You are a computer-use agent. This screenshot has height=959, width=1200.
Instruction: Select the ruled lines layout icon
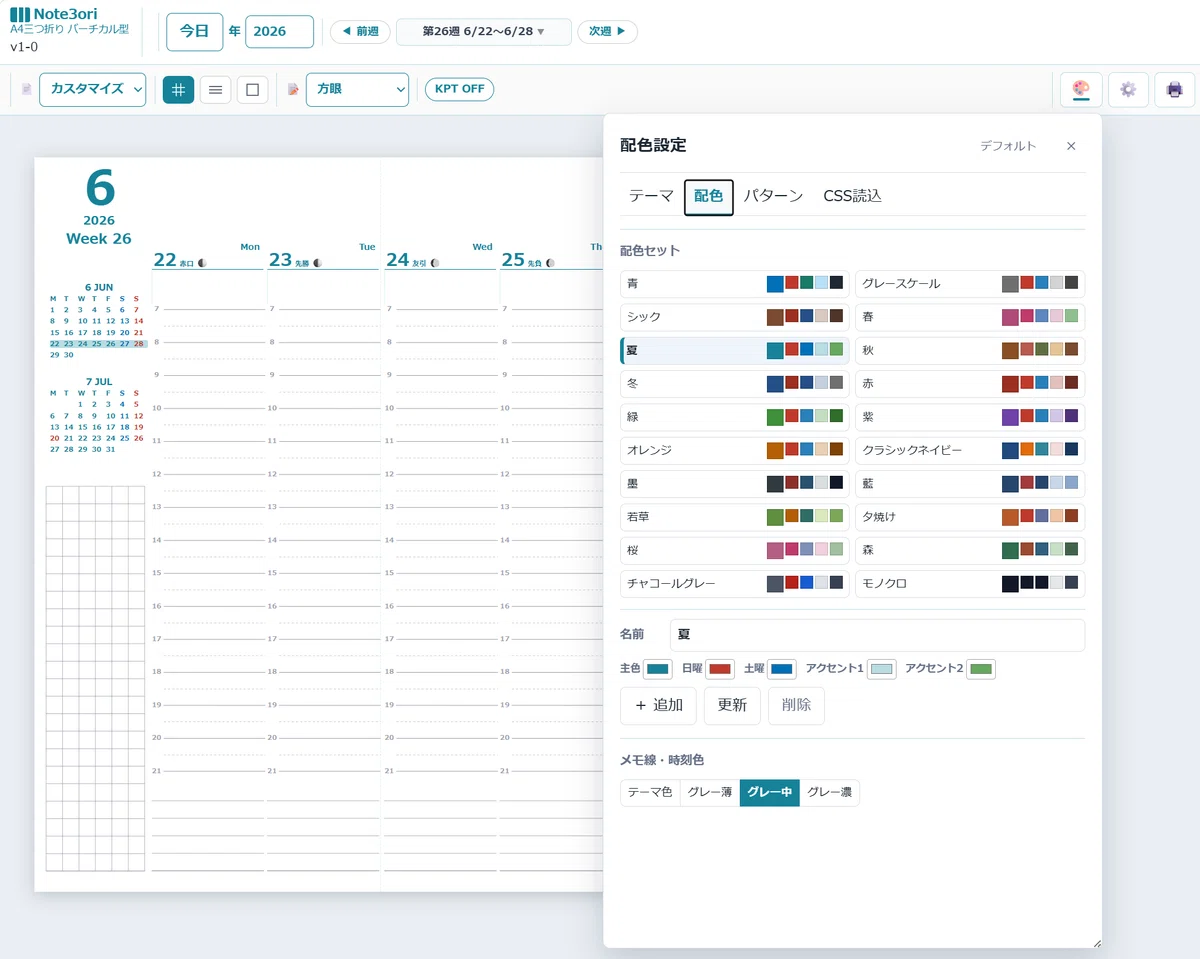[215, 89]
